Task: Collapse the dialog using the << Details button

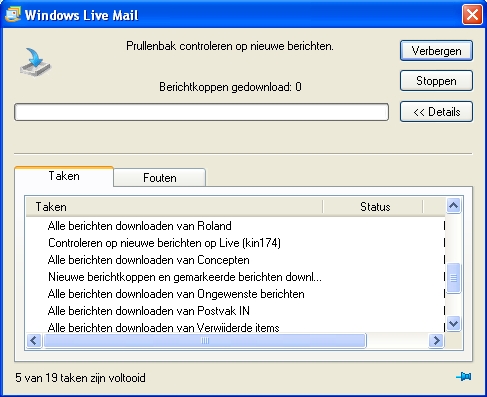Action: (x=436, y=112)
